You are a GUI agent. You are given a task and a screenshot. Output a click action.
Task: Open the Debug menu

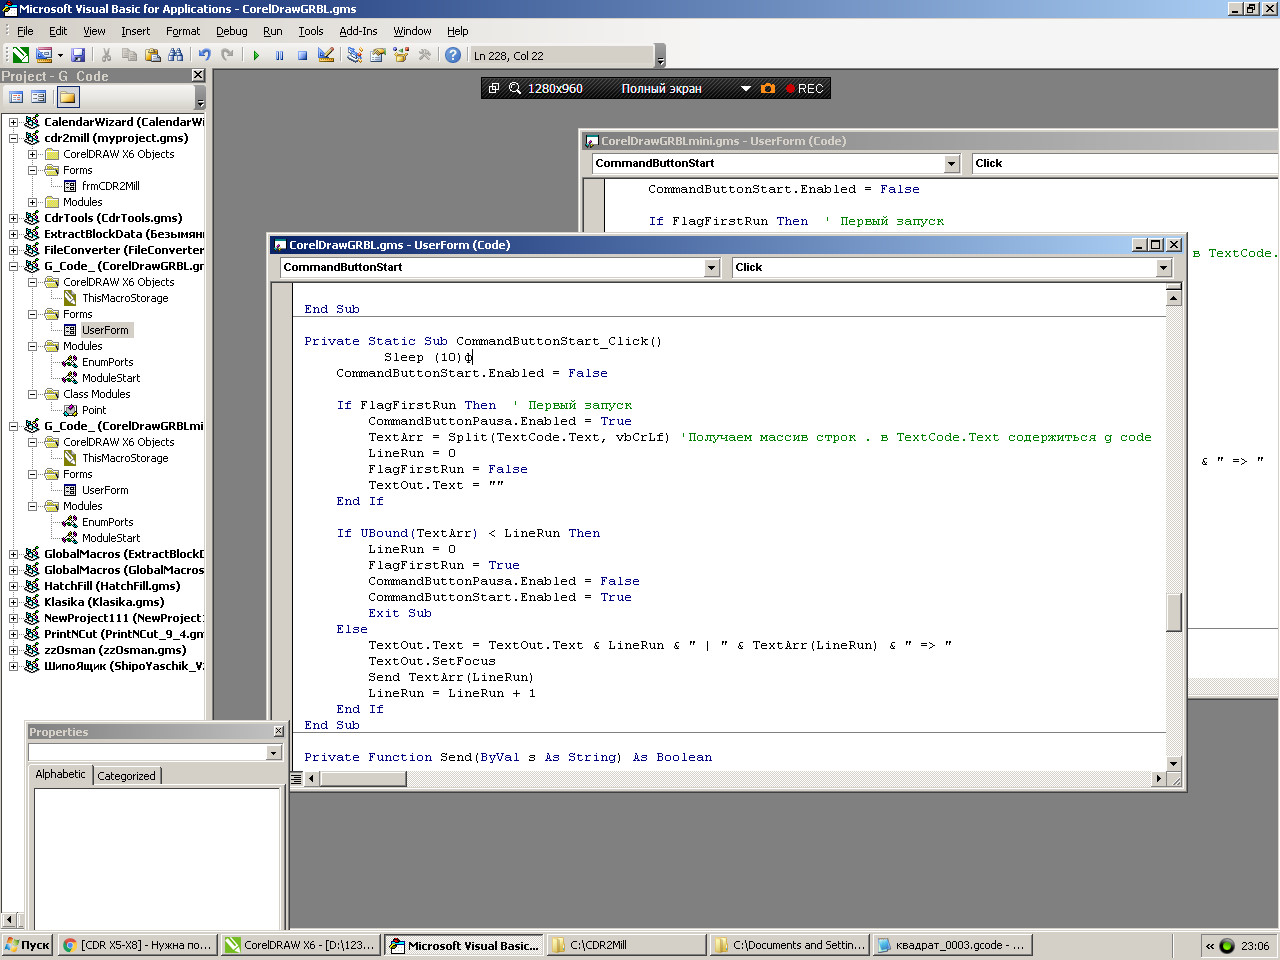231,31
